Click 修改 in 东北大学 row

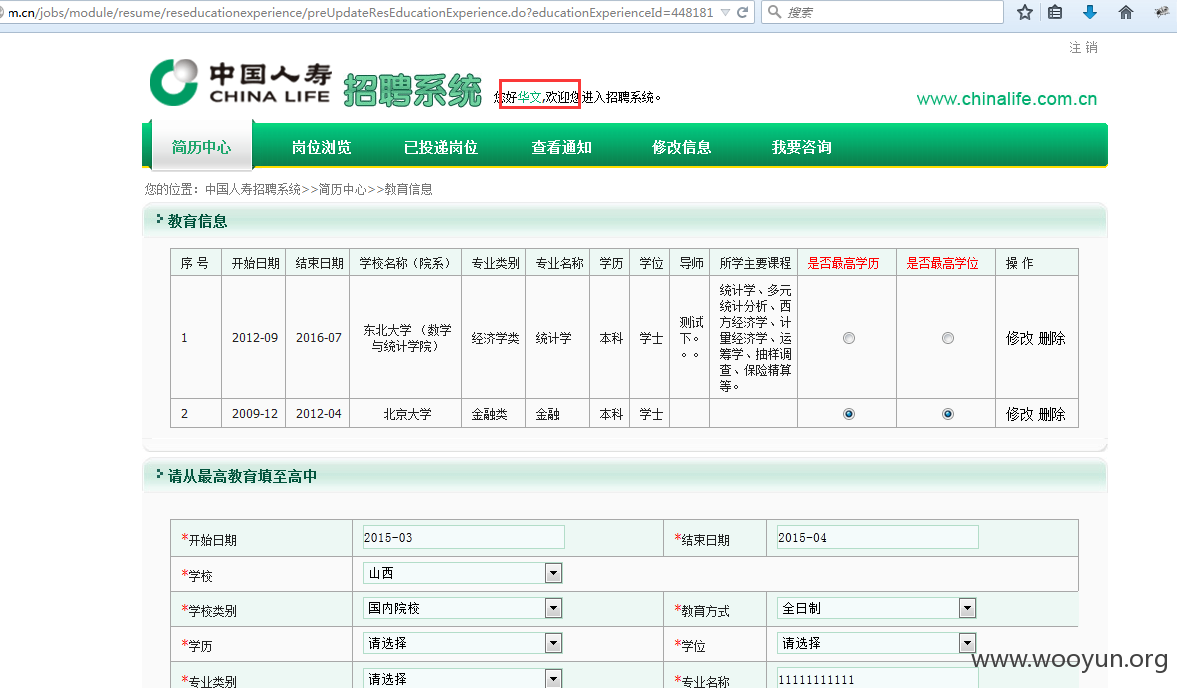point(1019,338)
